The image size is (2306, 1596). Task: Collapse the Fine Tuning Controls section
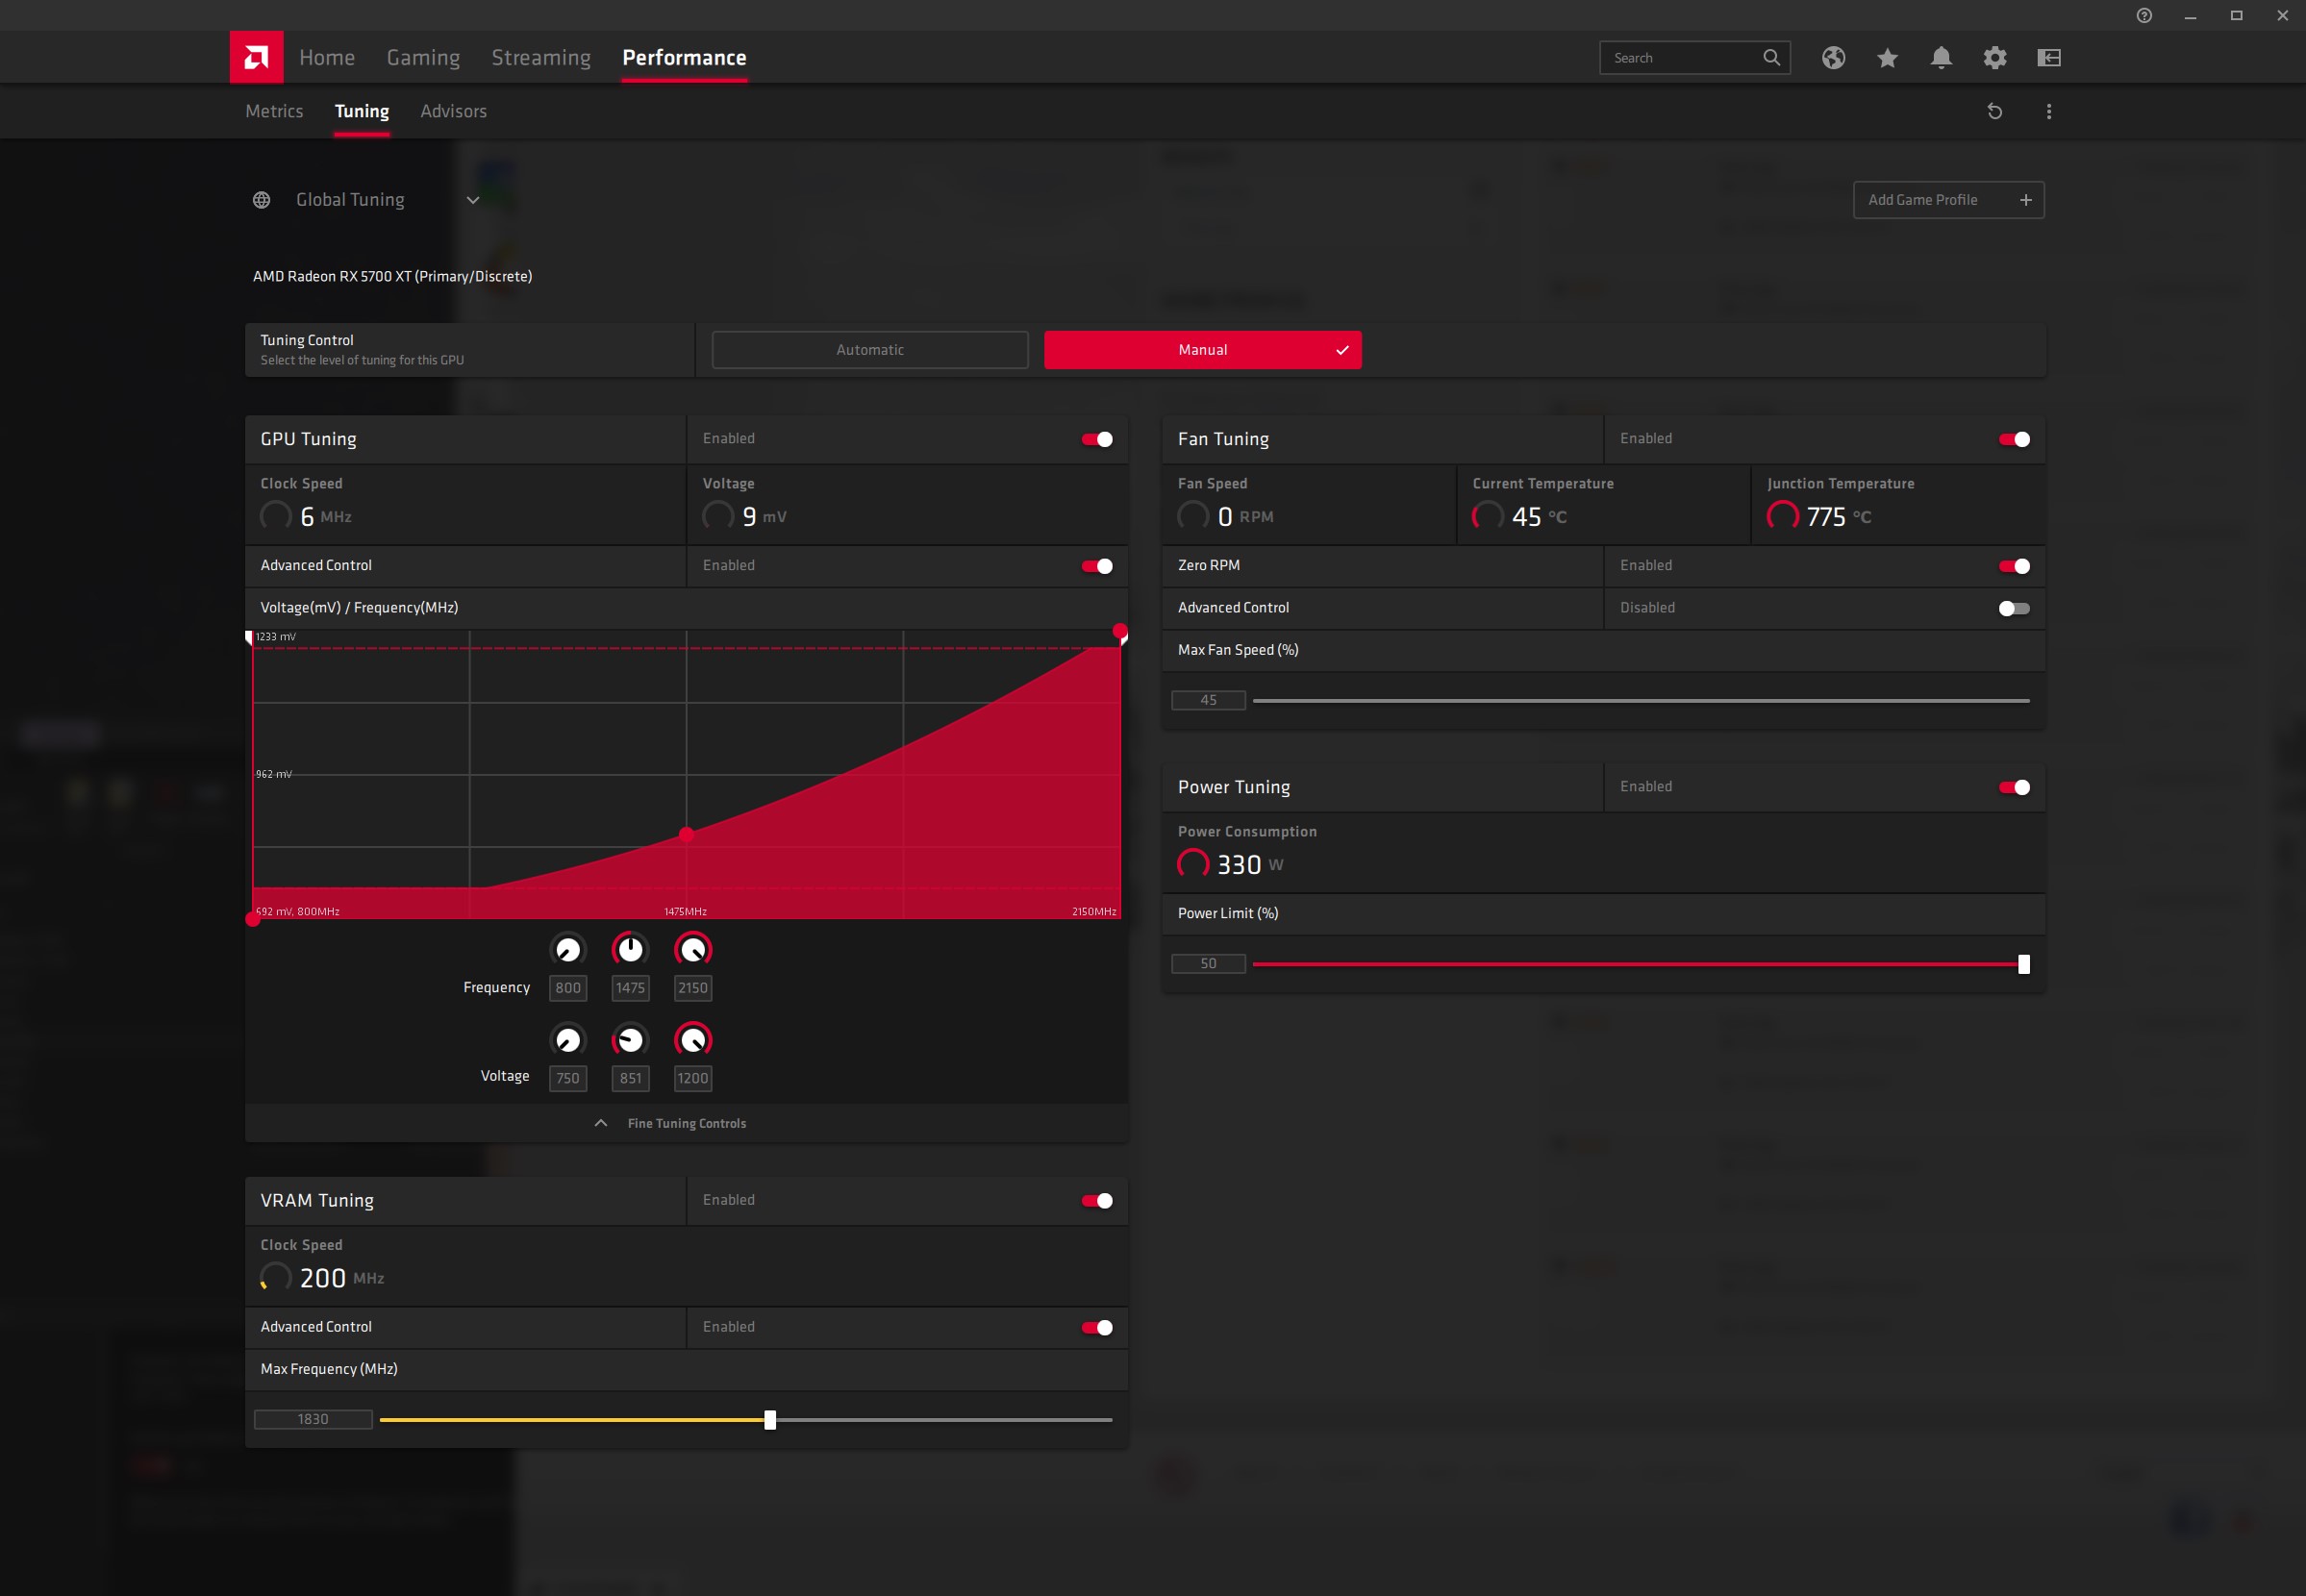pyautogui.click(x=686, y=1123)
